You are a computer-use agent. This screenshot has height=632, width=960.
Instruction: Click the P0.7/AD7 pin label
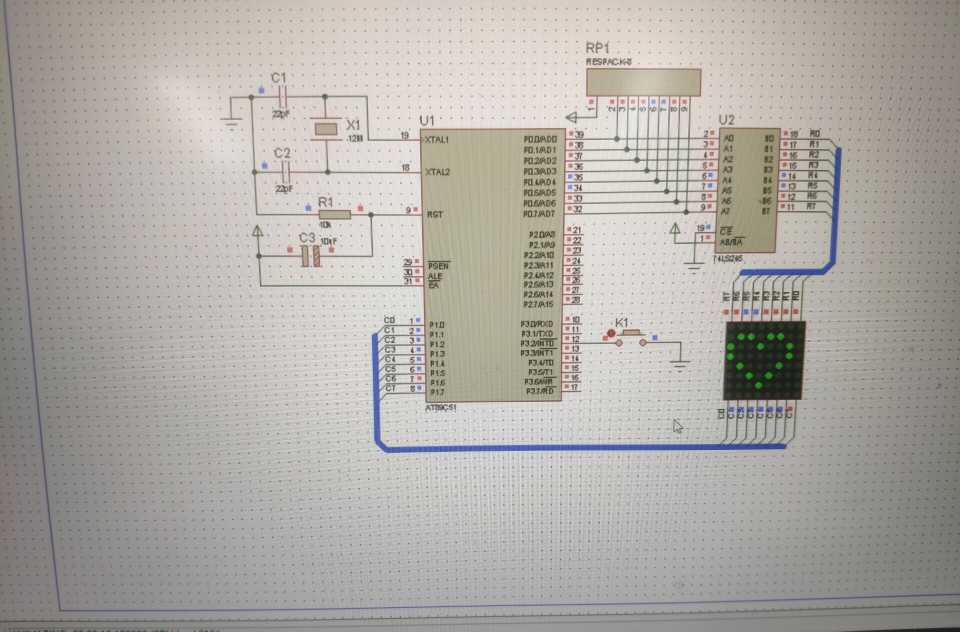(x=539, y=214)
